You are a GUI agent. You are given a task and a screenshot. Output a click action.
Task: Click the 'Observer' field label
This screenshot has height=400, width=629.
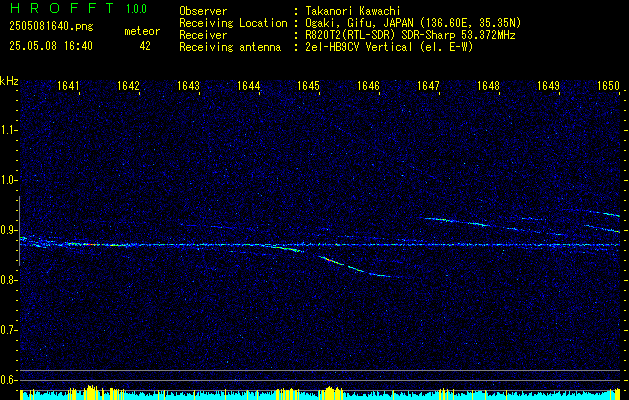[x=203, y=11]
